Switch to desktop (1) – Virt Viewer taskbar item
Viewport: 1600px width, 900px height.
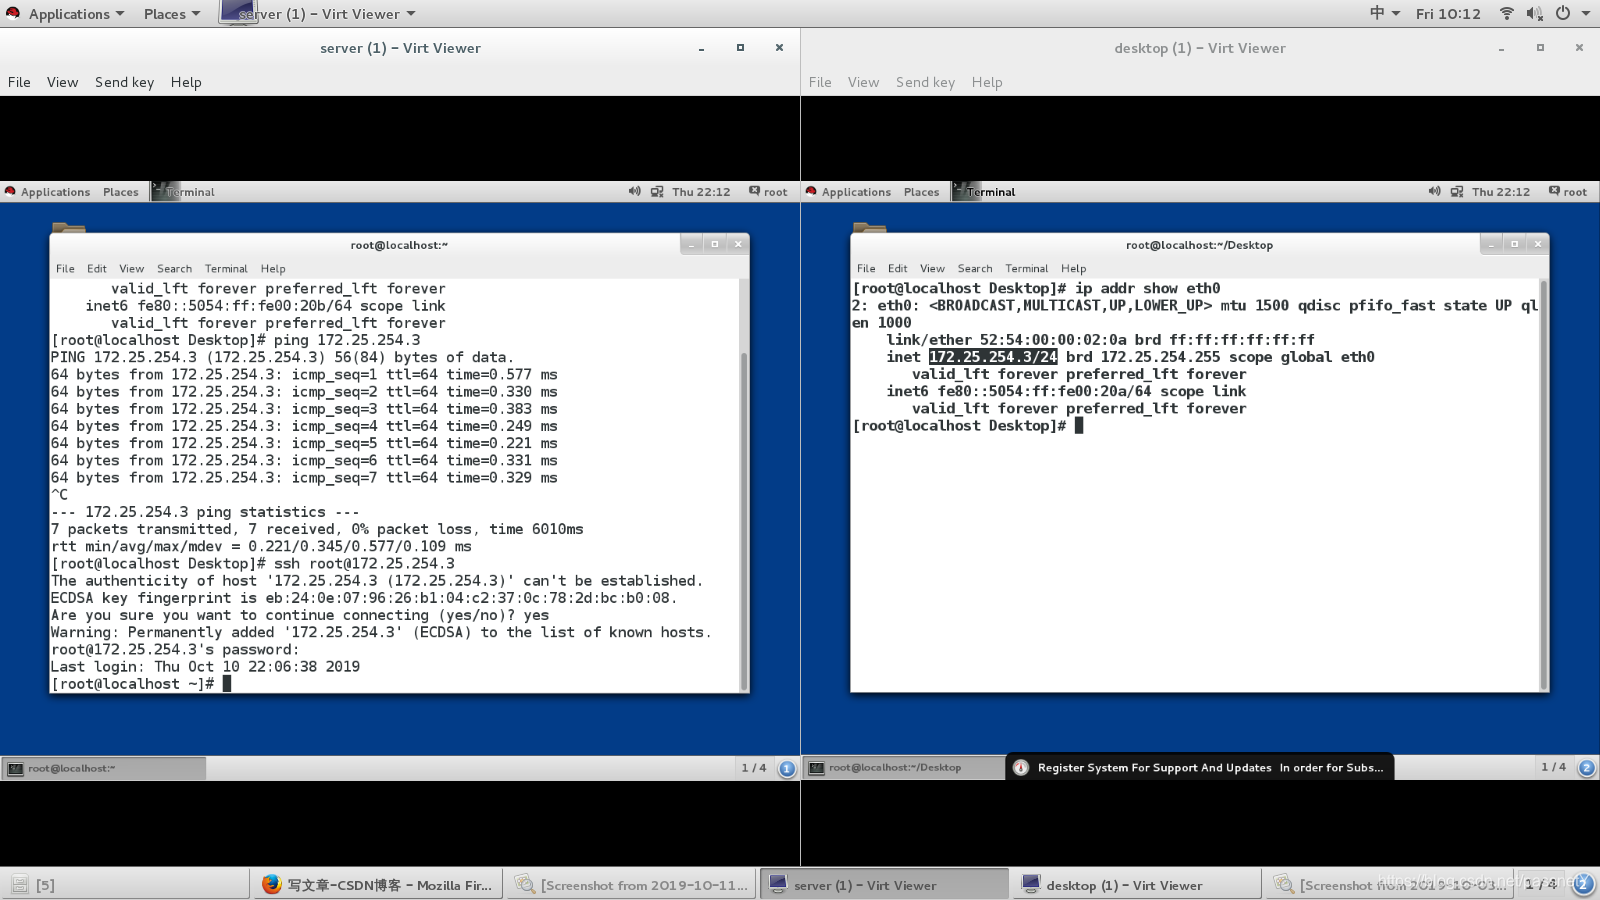(1137, 885)
